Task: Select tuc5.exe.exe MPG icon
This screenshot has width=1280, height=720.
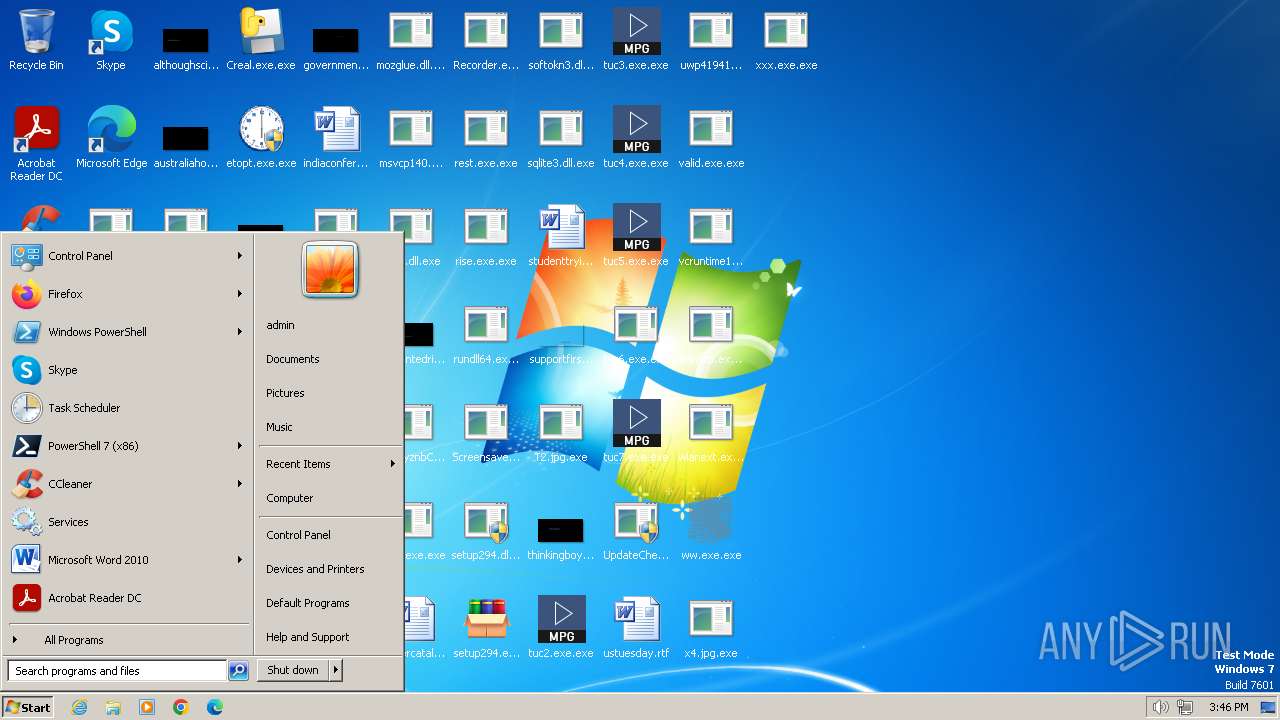Action: (636, 236)
